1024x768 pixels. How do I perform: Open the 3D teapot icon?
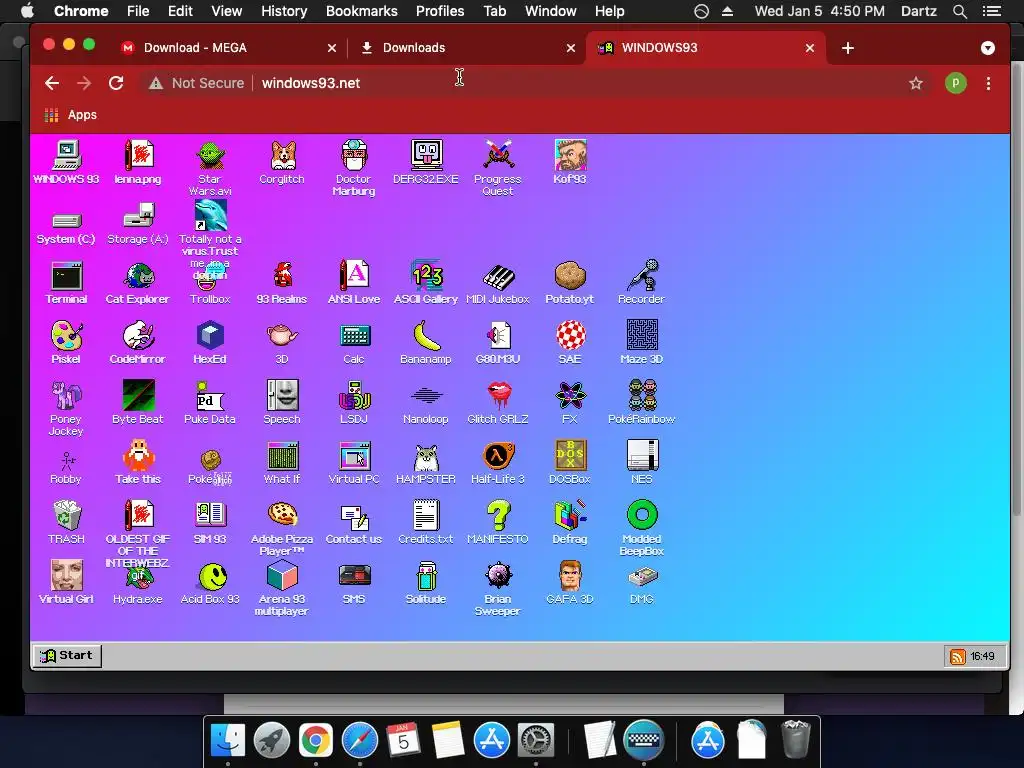281,343
